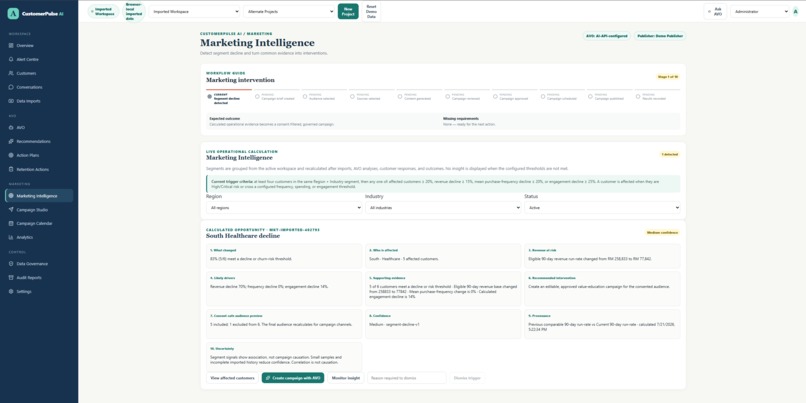Click the Audit Reports icon
This screenshot has height=403, width=806.
(x=11, y=277)
